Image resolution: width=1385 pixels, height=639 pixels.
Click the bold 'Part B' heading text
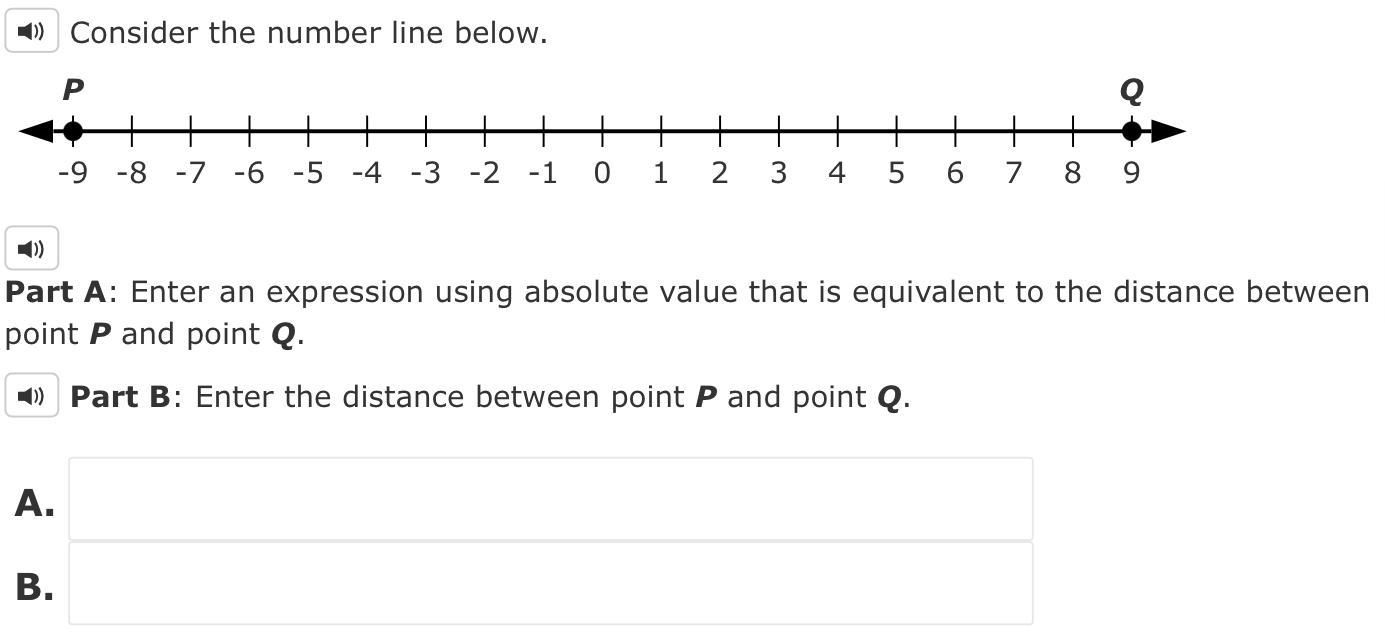point(121,397)
